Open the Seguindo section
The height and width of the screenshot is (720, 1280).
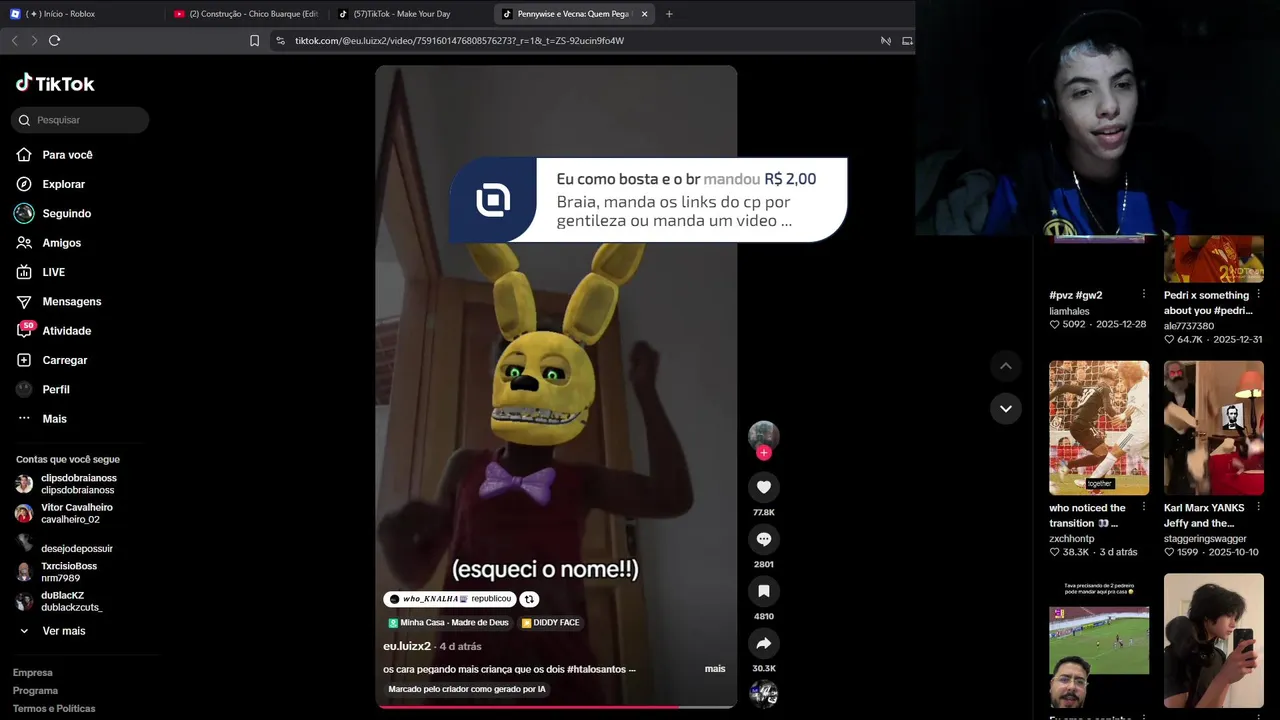tap(66, 213)
